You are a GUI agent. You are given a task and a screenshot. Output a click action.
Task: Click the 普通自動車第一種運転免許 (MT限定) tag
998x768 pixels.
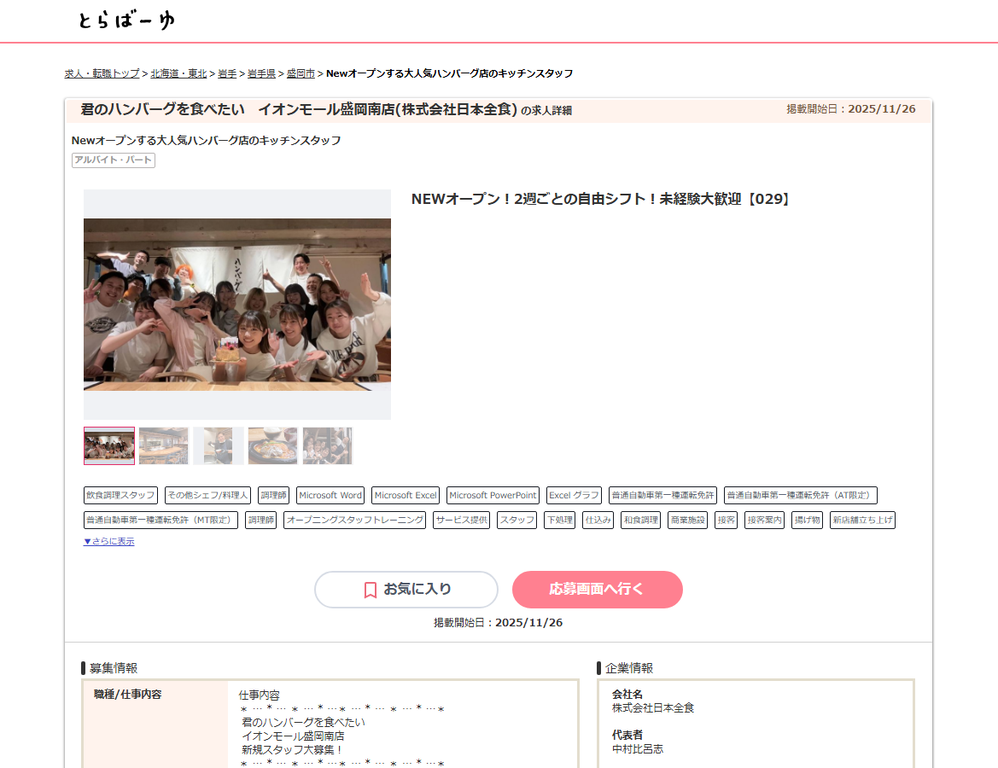161,520
